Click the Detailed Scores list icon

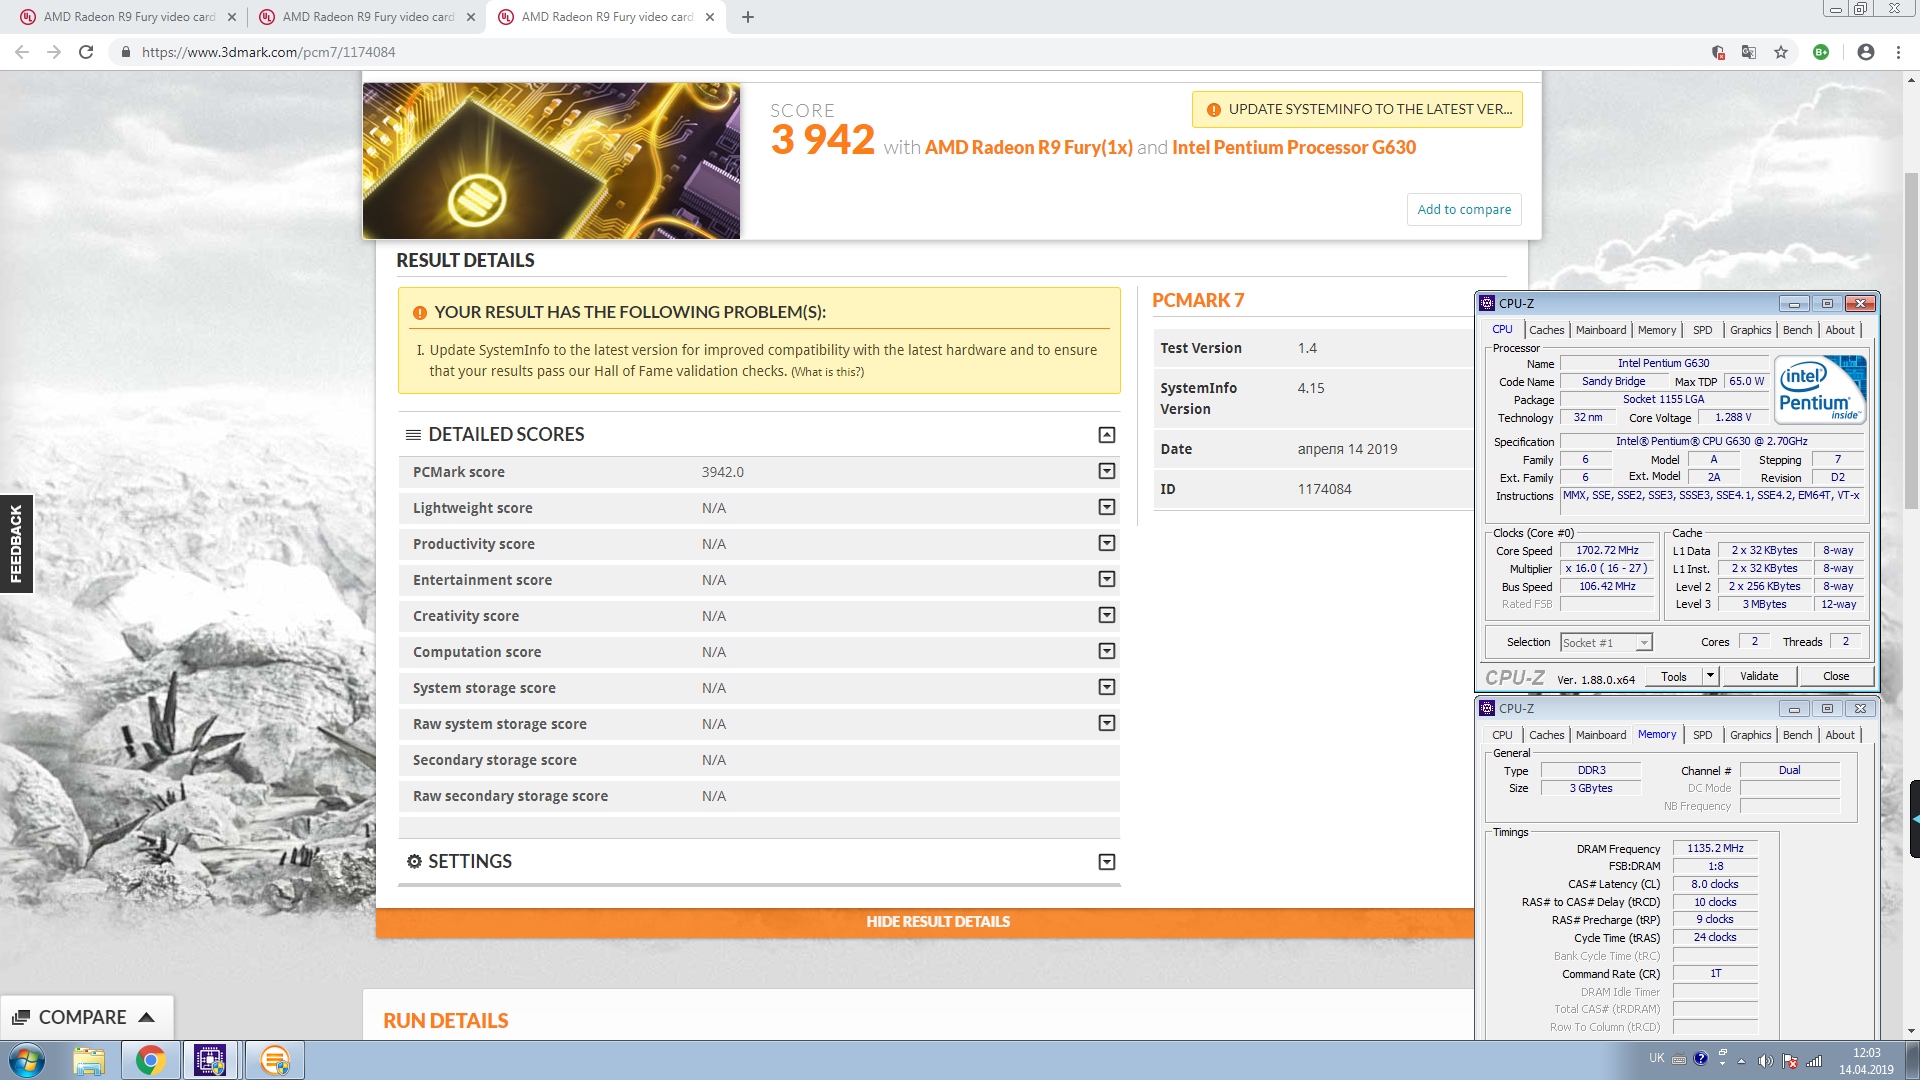pyautogui.click(x=413, y=434)
